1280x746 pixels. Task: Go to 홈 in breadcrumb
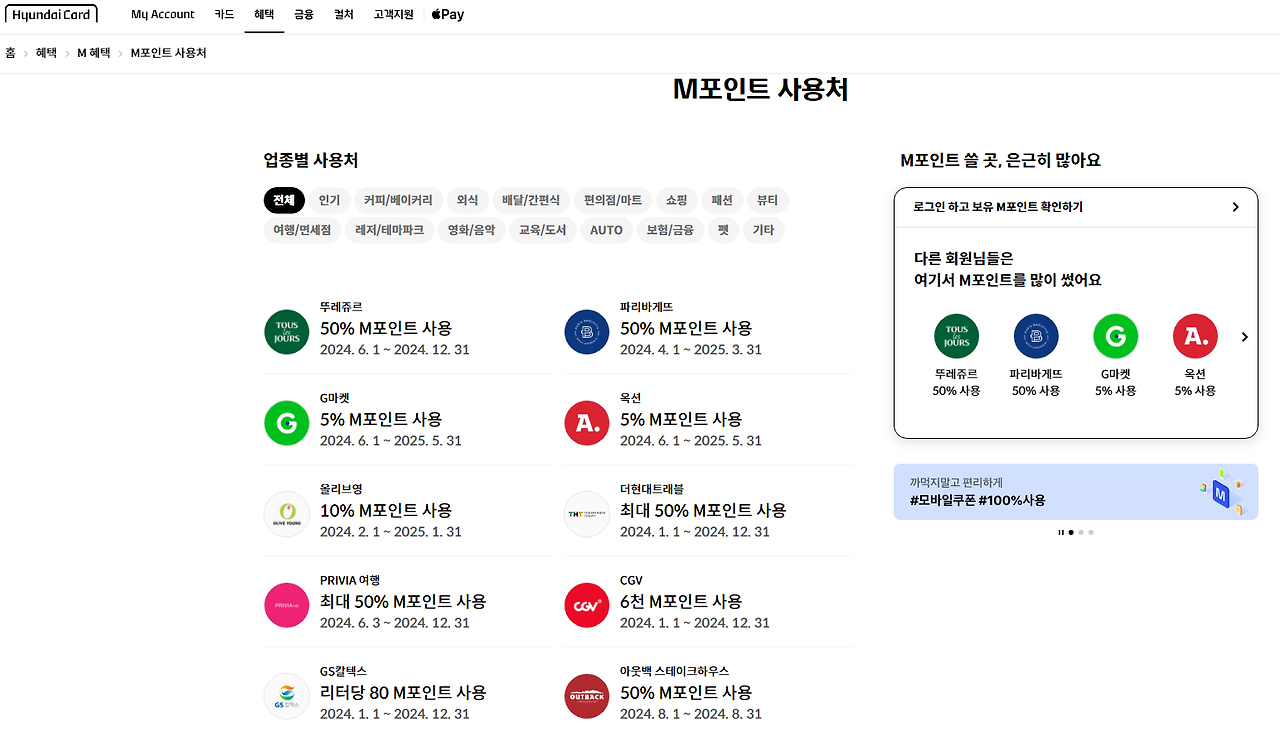(x=10, y=53)
